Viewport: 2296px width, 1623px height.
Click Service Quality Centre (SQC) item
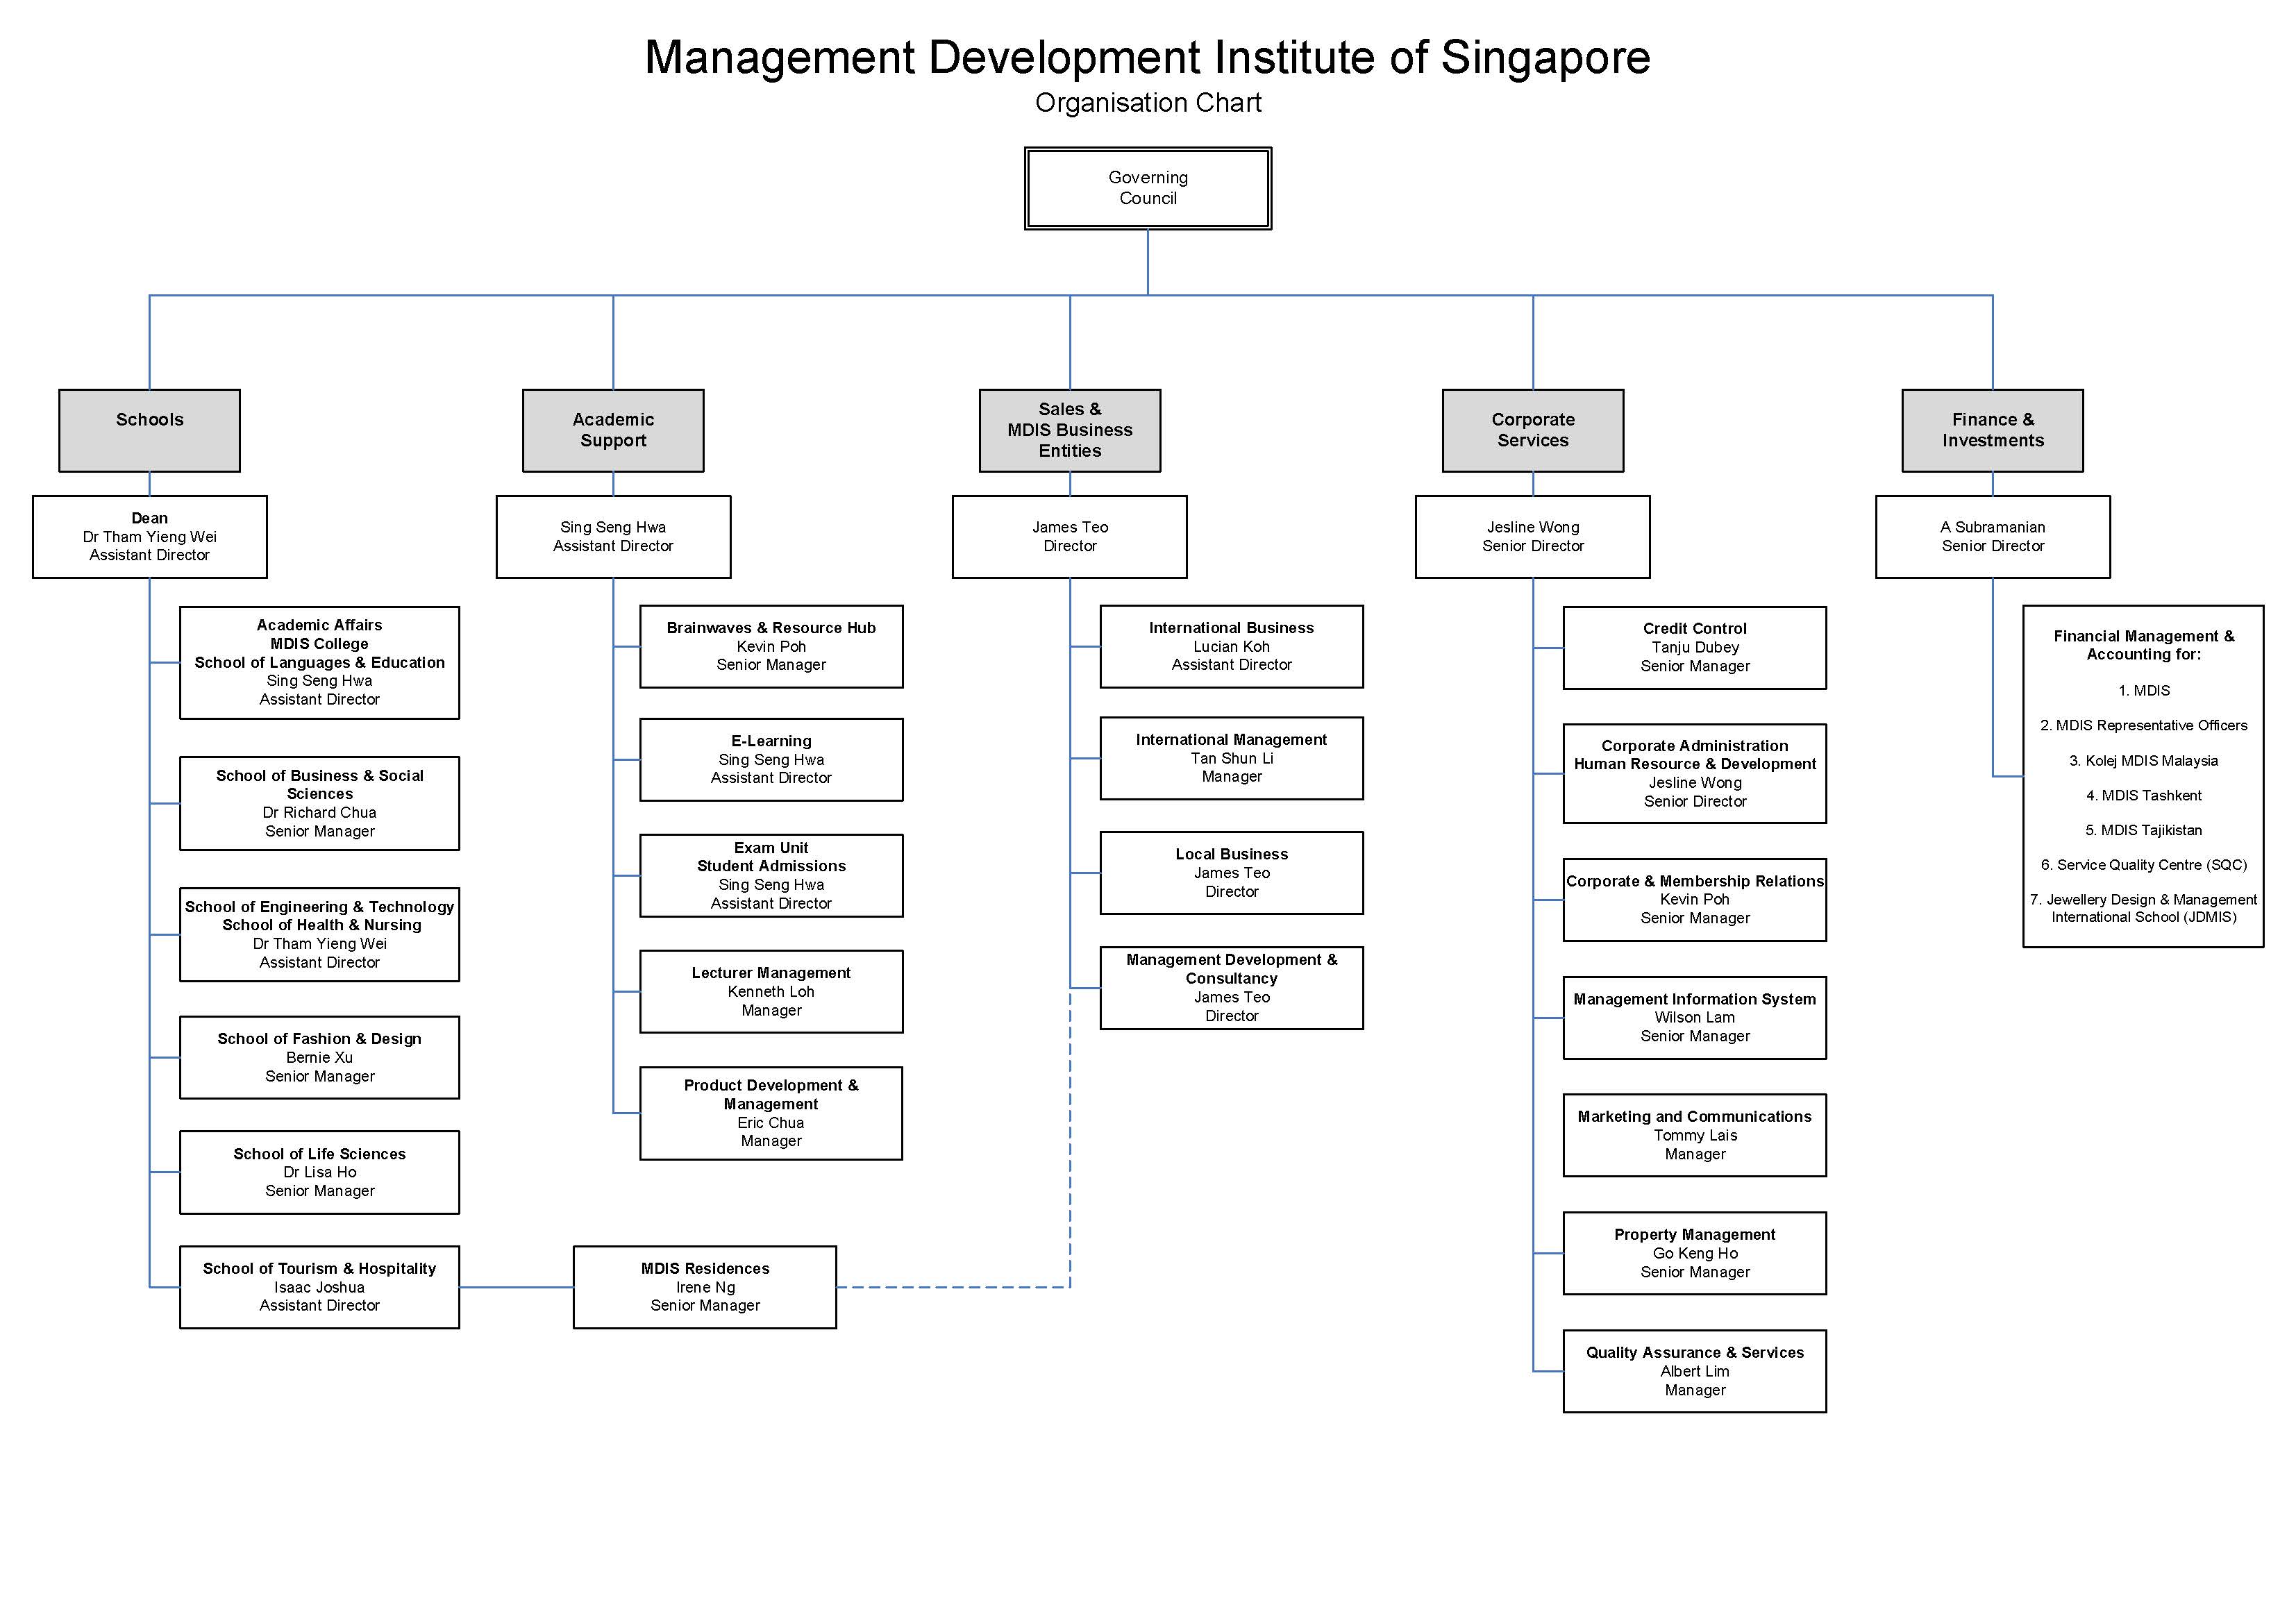pos(2143,865)
